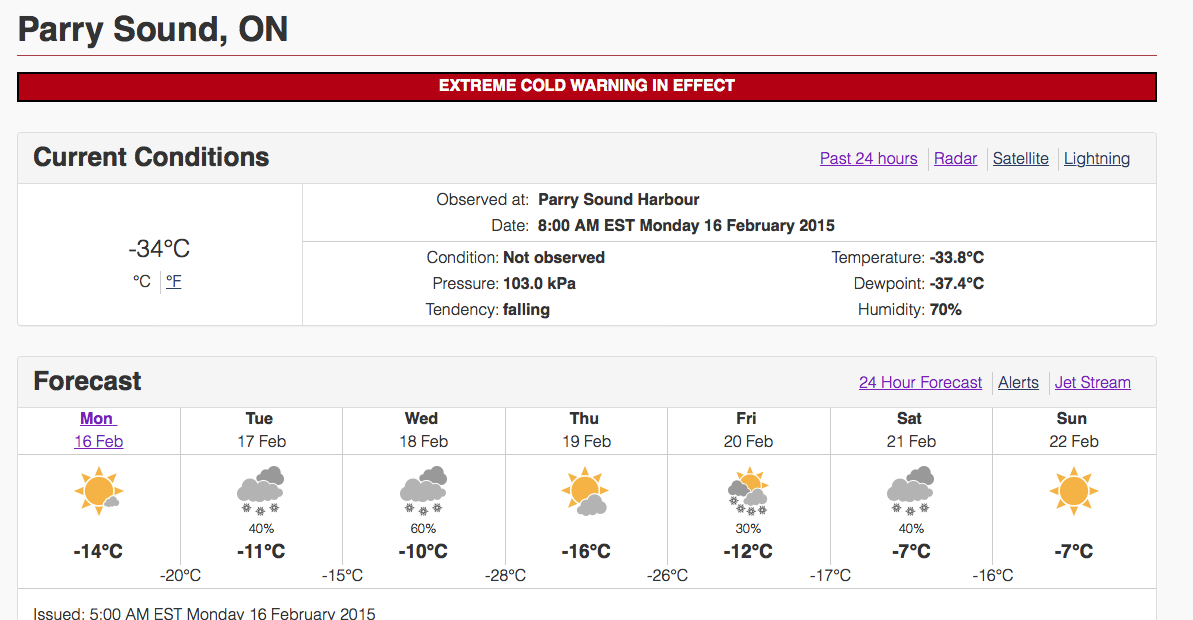Click Tuesday's snow cloud icon
1193x620 pixels.
pos(260,489)
